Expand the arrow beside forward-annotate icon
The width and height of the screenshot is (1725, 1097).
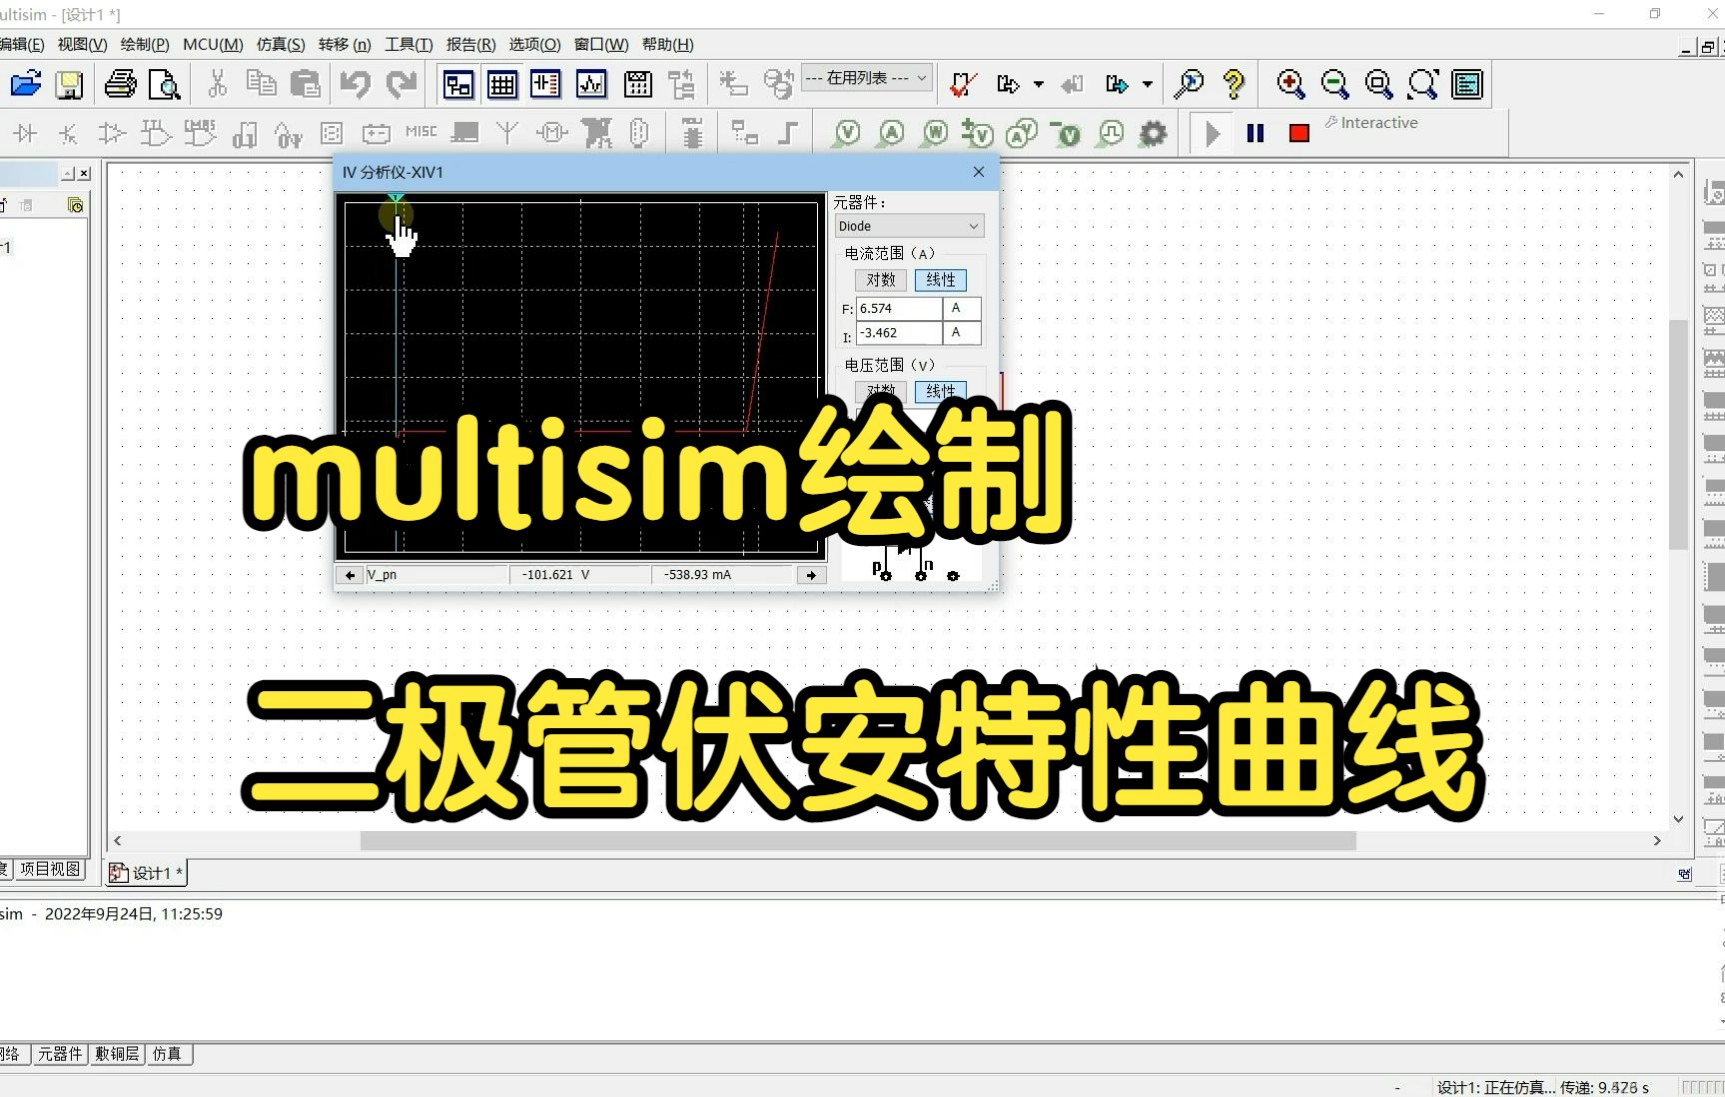coord(1147,85)
